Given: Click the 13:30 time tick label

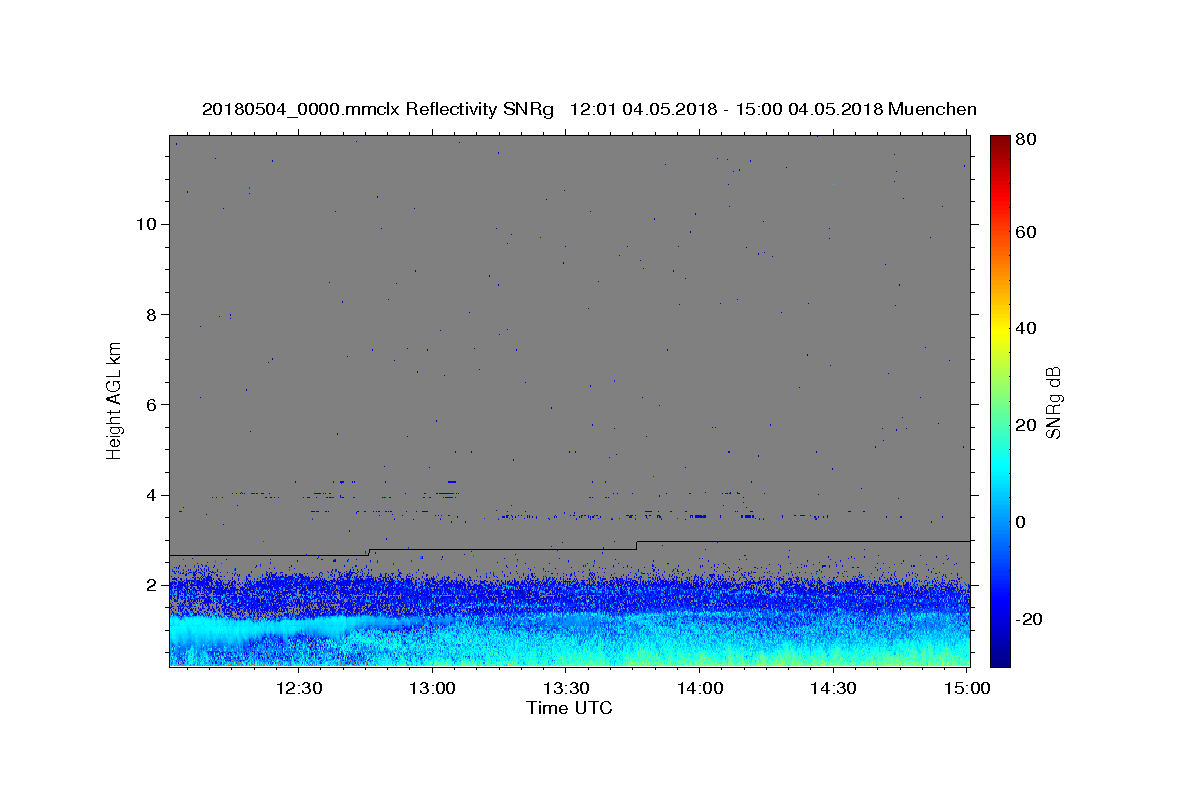Looking at the screenshot, I should click(x=565, y=688).
